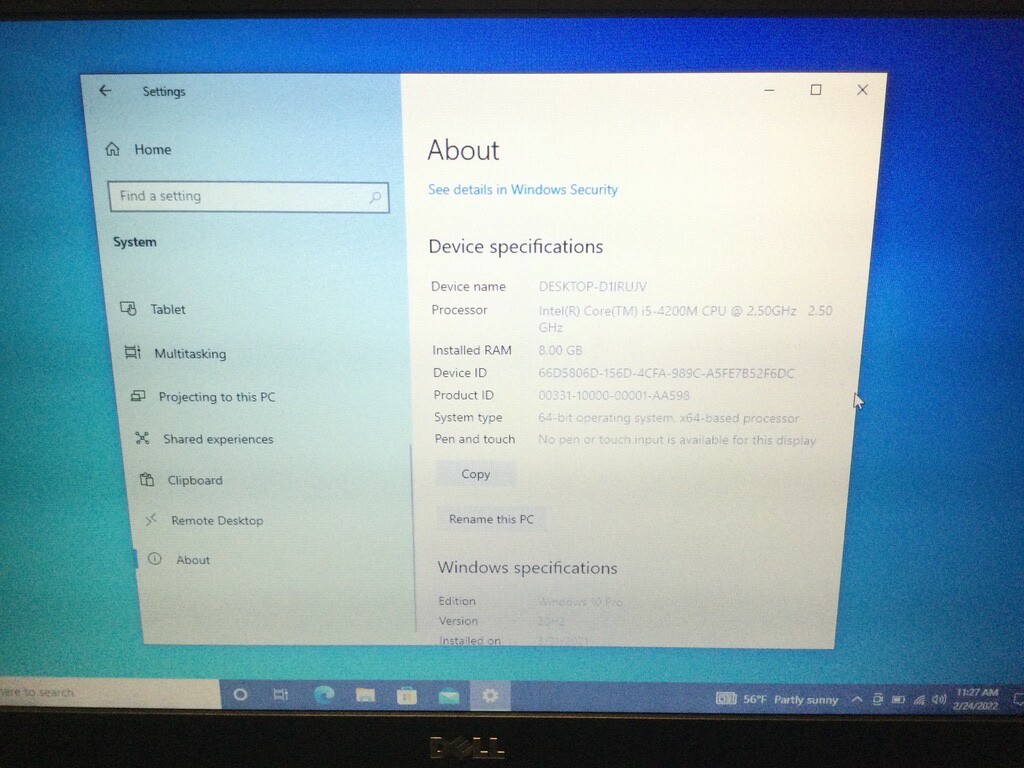1024x768 pixels.
Task: Click the Windows specifications heading
Action: pos(527,568)
